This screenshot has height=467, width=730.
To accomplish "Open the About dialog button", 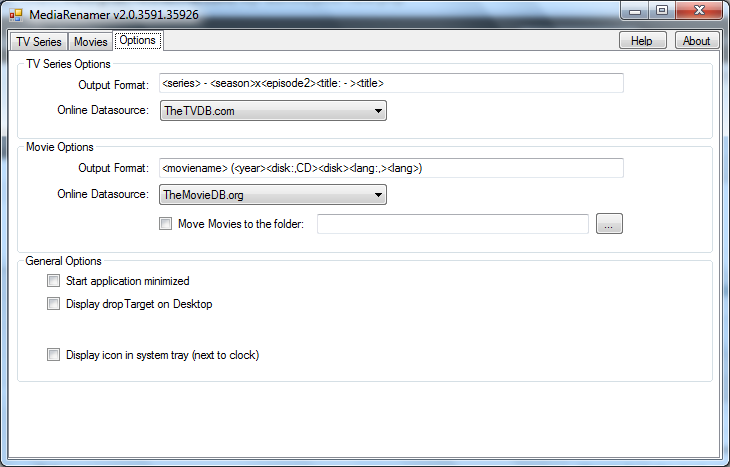I will tap(696, 41).
